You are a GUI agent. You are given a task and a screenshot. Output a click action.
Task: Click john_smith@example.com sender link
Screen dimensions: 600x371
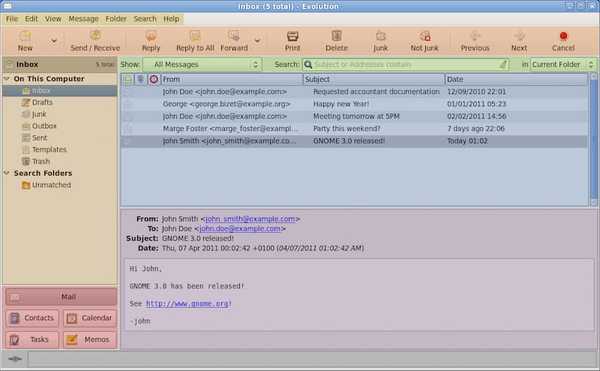pyautogui.click(x=250, y=219)
